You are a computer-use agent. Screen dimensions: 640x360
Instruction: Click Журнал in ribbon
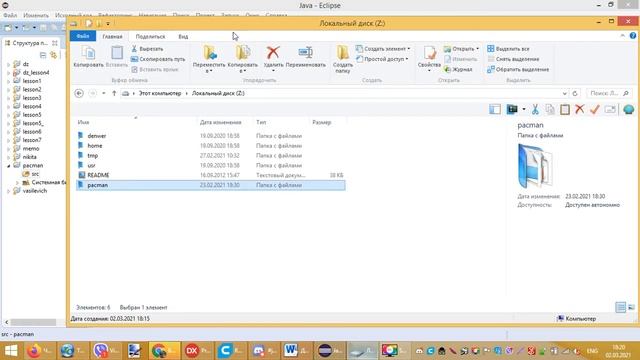pos(458,69)
